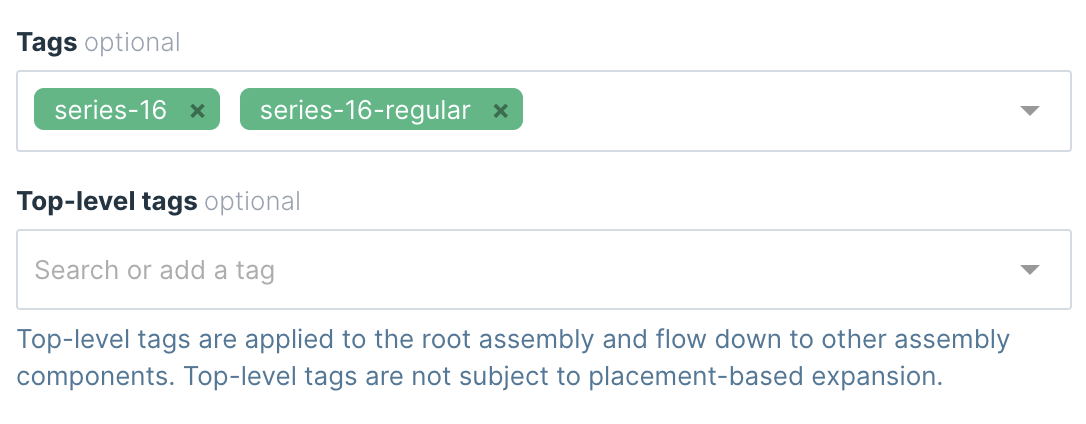Click 'optional' beside the Top-level tags label

tap(252, 201)
